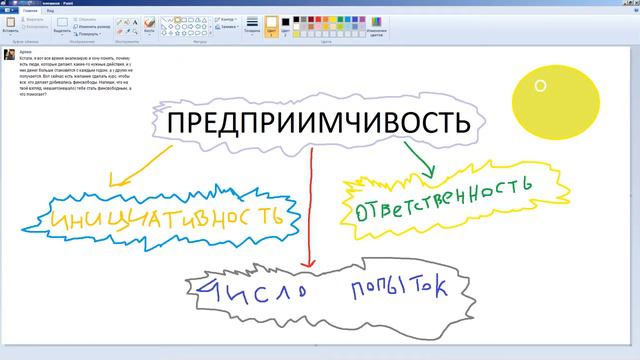Click the Копировать (Copy) button

[35, 27]
